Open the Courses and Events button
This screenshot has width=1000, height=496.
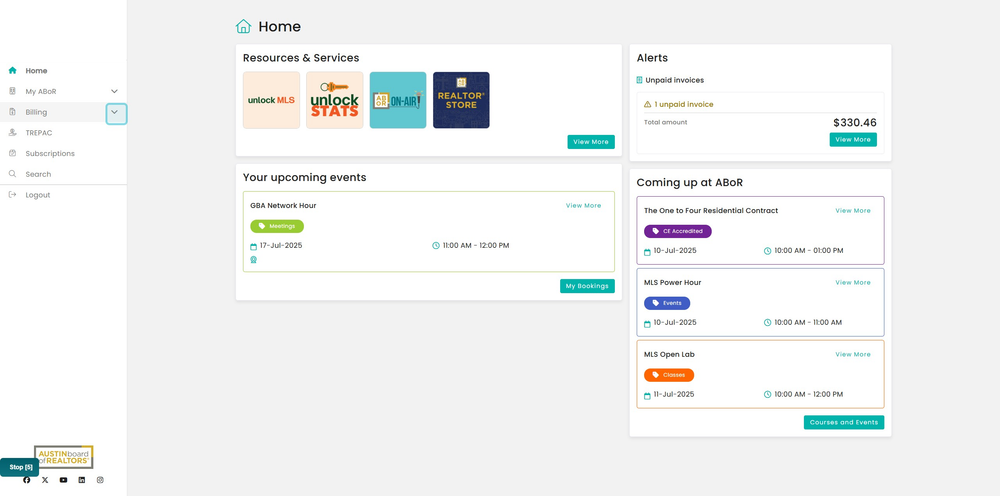[844, 422]
